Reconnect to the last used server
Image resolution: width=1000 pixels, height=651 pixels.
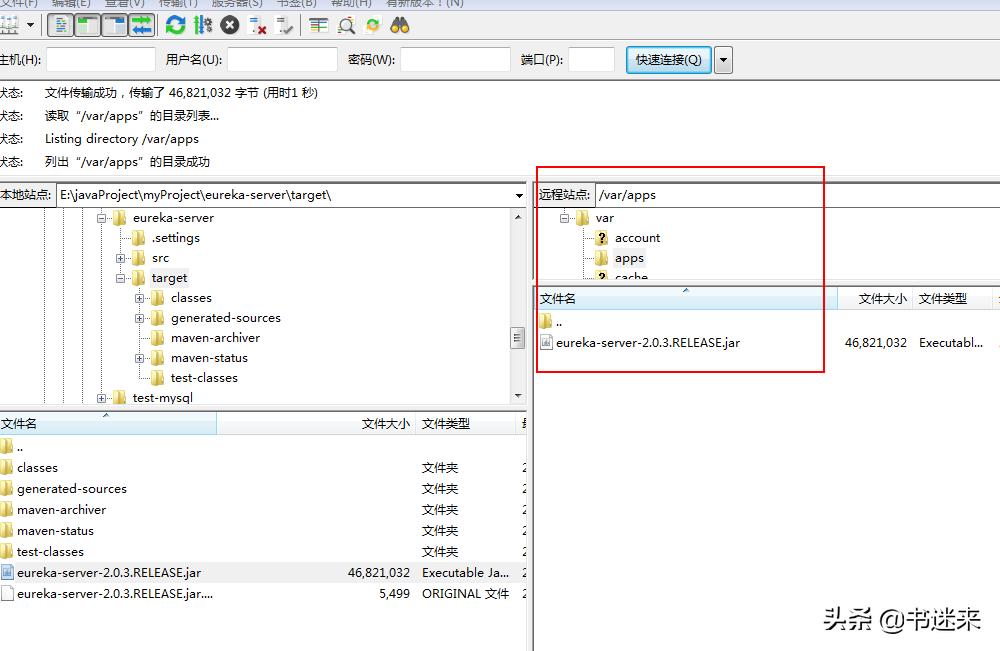(284, 26)
